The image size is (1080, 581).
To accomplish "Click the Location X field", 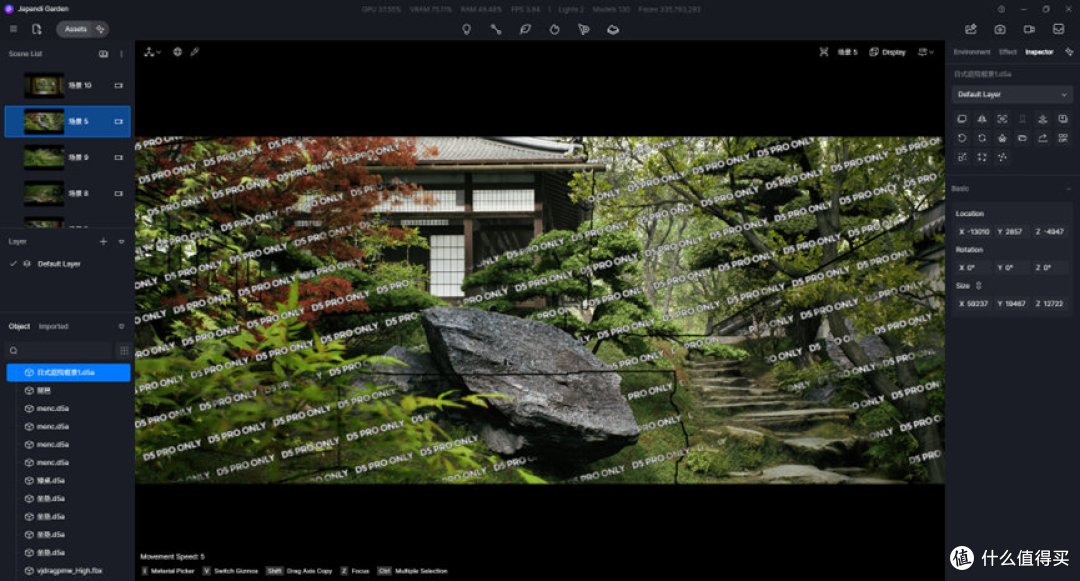I will 974,231.
